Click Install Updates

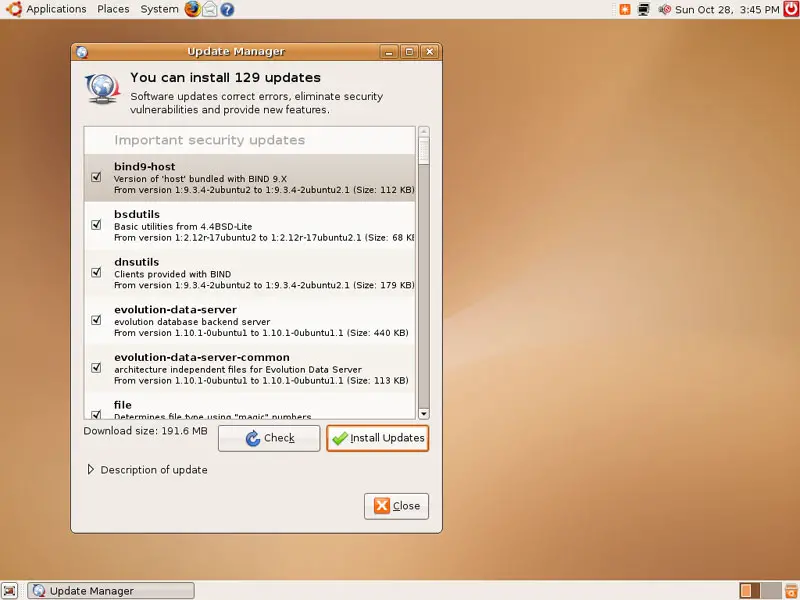[x=378, y=438]
